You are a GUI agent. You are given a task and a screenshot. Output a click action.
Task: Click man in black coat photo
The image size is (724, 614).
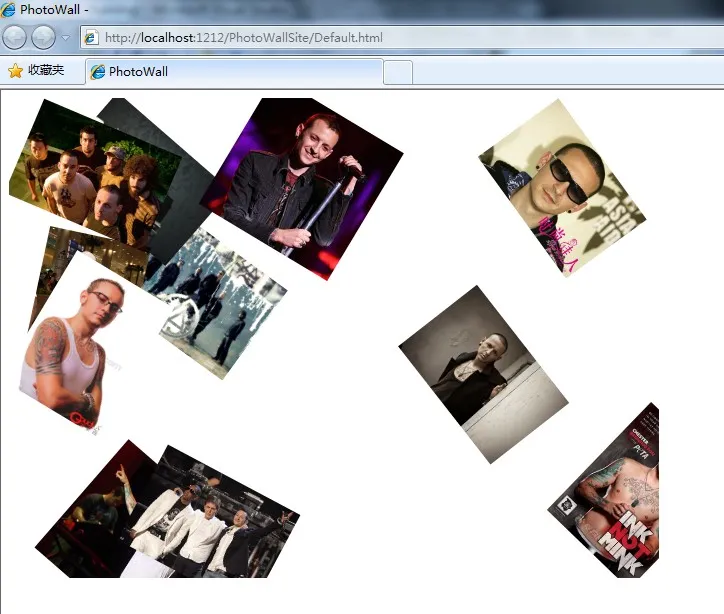tap(483, 374)
